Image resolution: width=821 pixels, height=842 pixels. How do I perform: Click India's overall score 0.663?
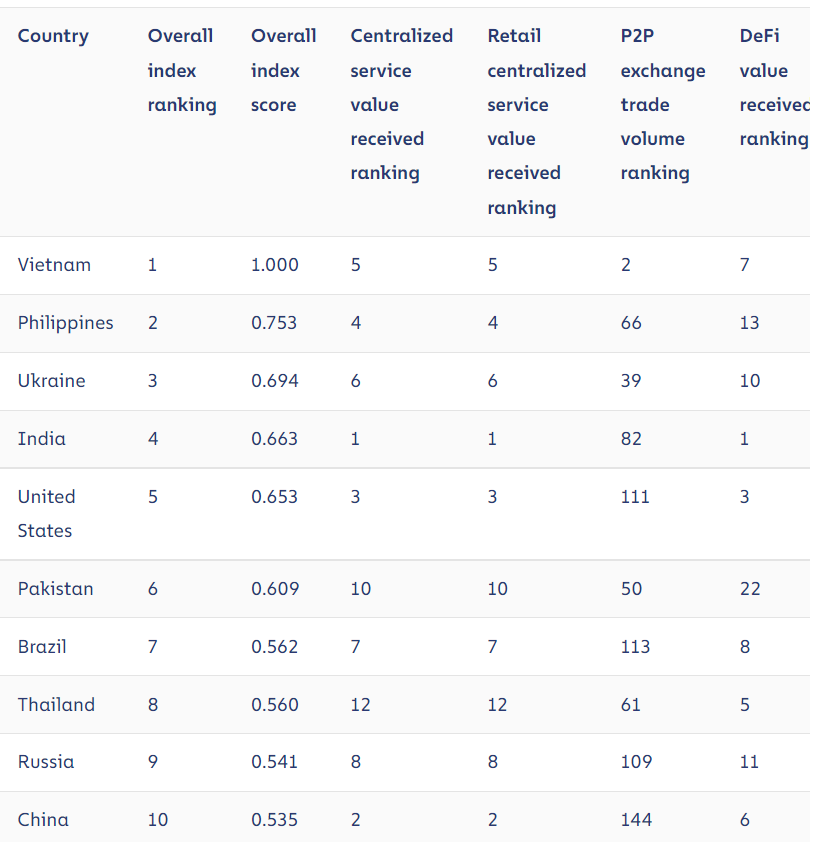pyautogui.click(x=274, y=439)
